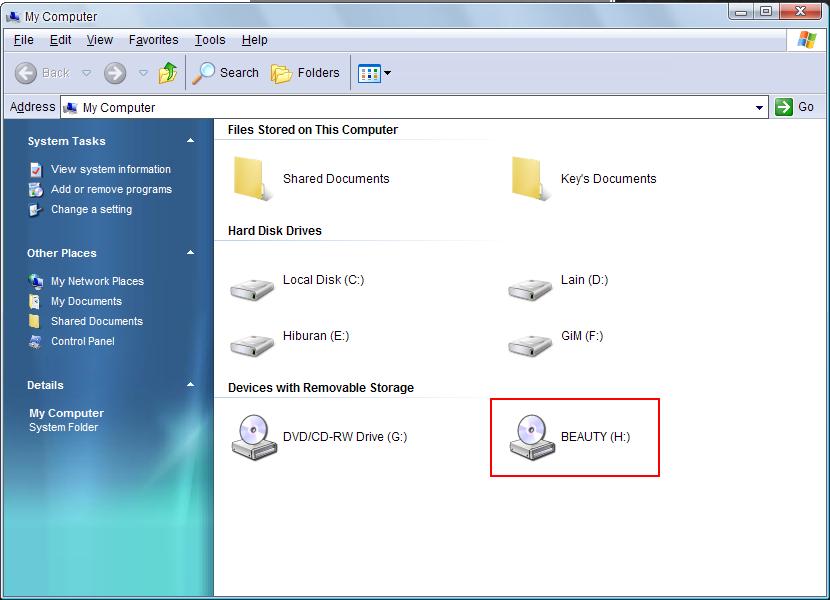Viewport: 830px width, 600px height.
Task: Open My Documents in Other Places
Action: point(86,301)
